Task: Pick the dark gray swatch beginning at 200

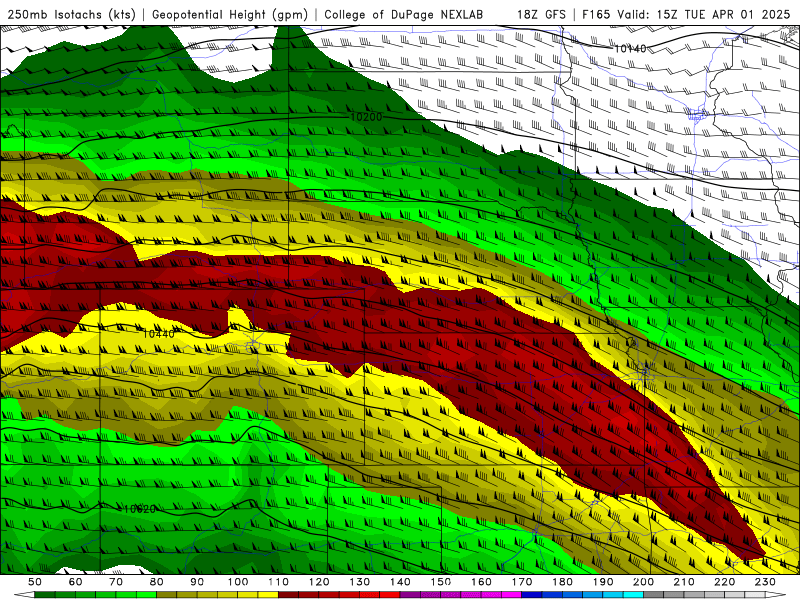Action: pos(654,595)
